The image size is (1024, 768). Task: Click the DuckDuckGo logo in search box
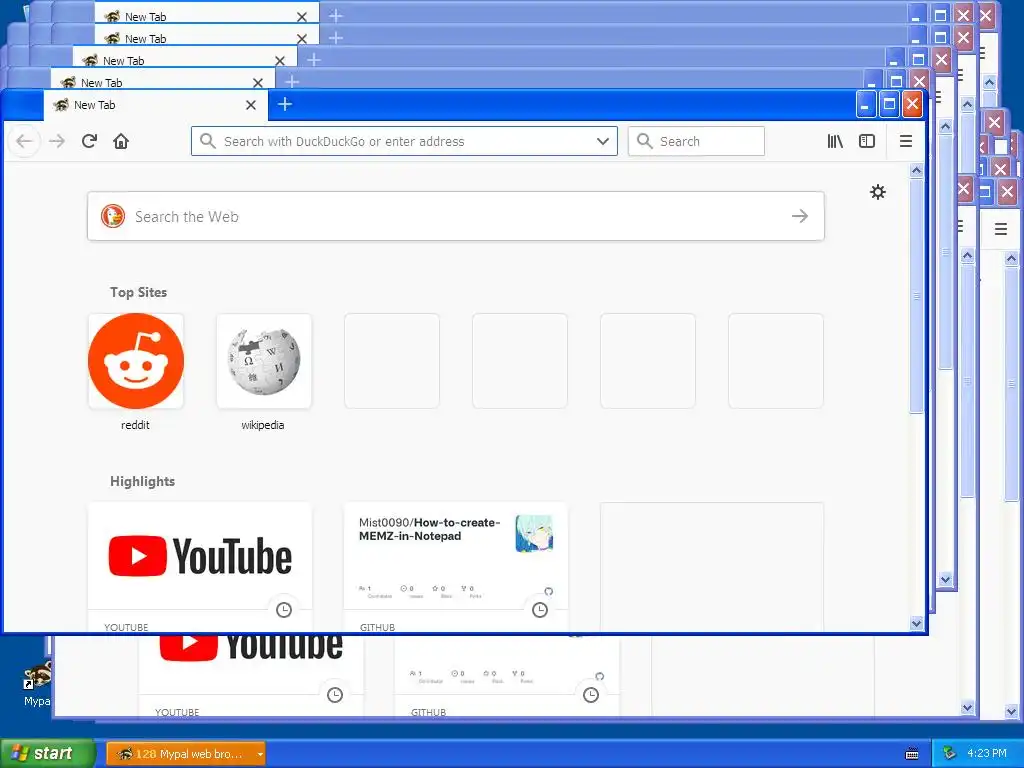coord(113,216)
